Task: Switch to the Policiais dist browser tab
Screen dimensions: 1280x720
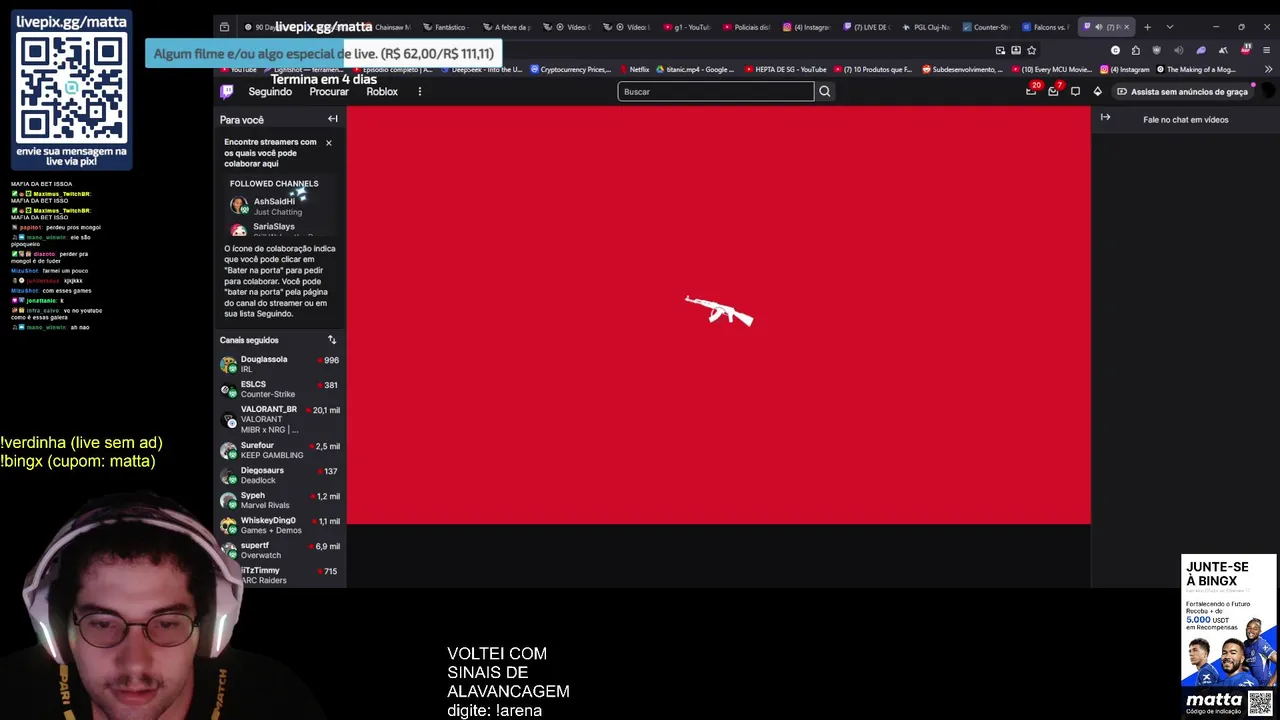Action: coord(747,27)
